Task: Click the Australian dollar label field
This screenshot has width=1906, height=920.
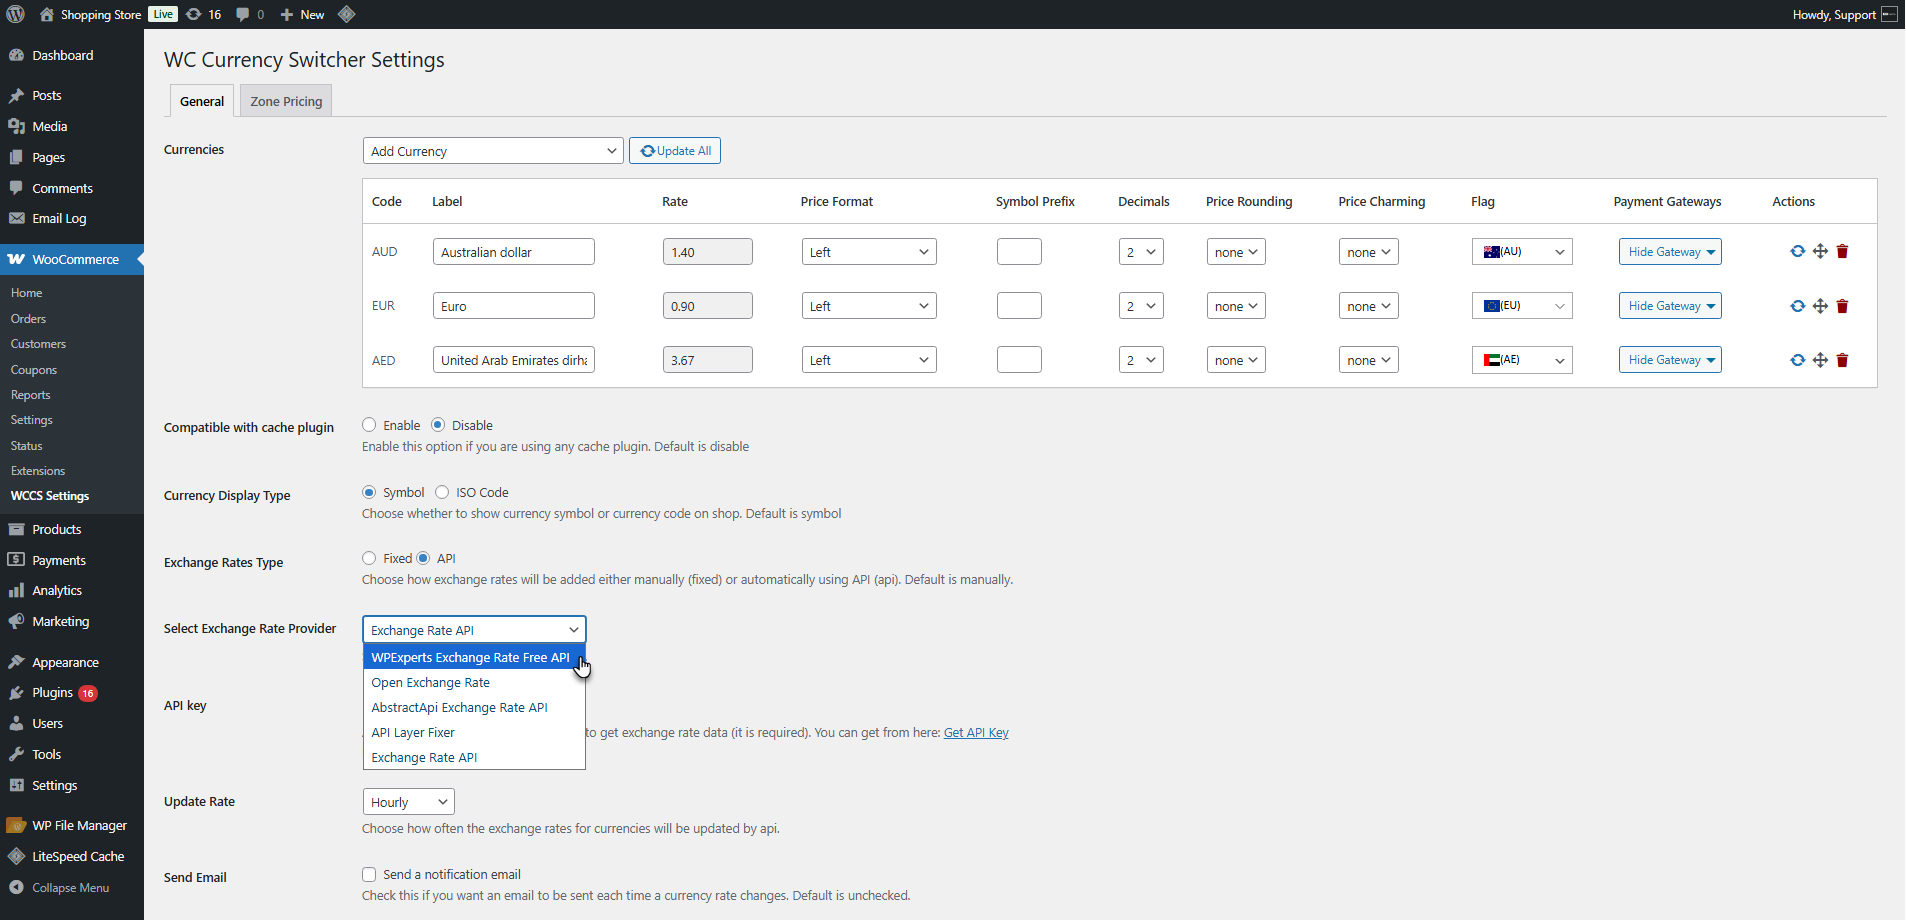Action: coord(514,252)
